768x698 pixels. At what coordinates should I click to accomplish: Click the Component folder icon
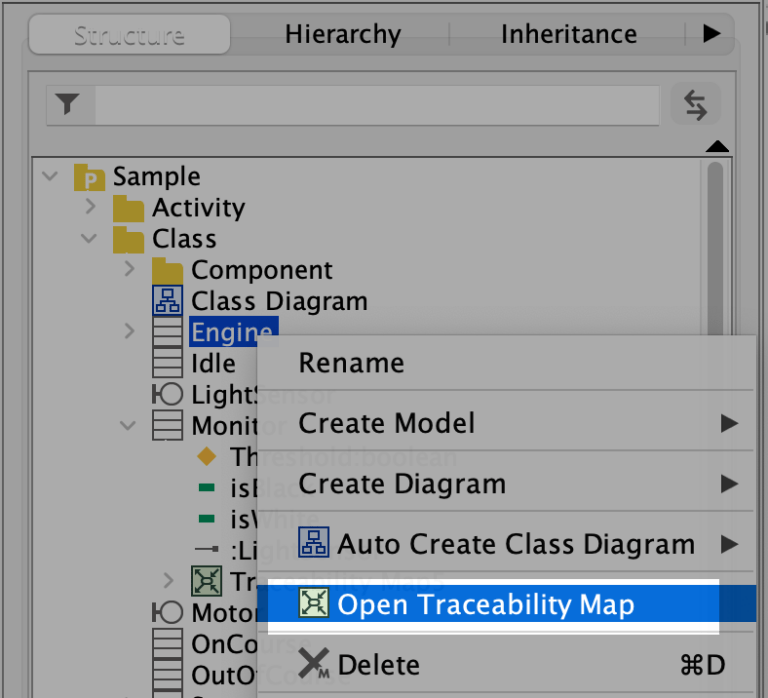pyautogui.click(x=166, y=270)
